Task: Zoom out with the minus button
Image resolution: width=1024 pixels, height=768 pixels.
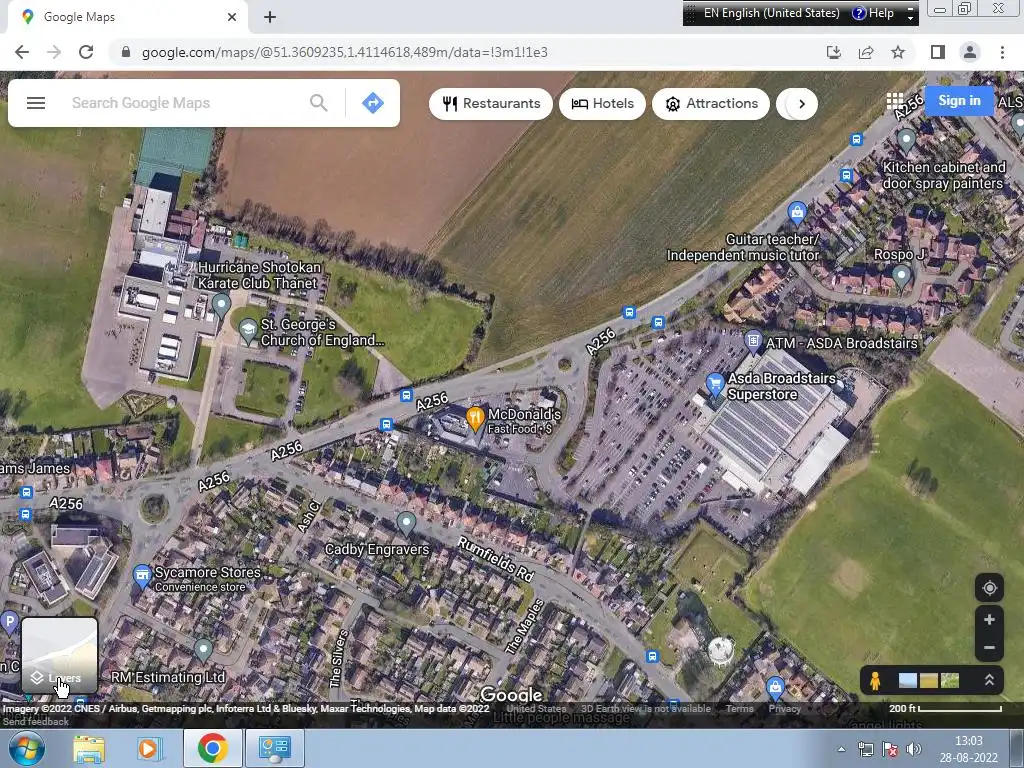Action: point(989,648)
